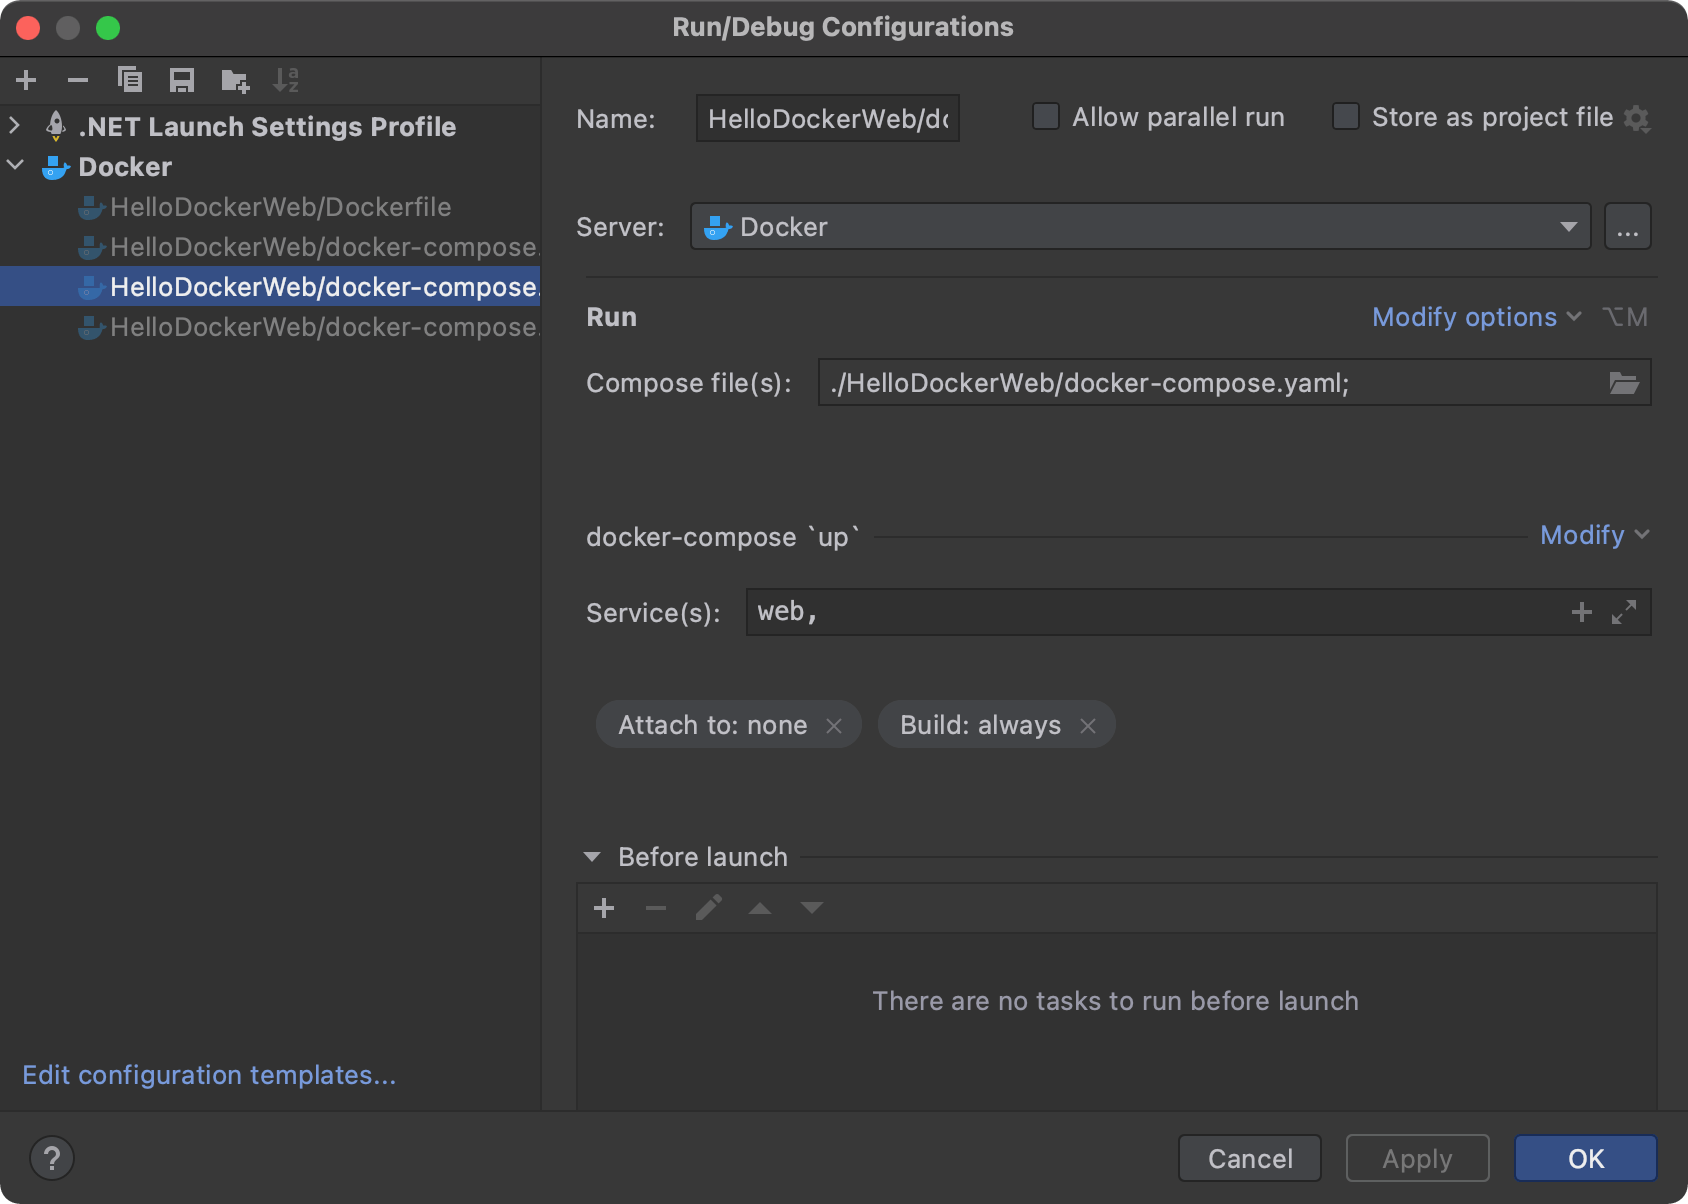1688x1204 pixels.
Task: Collapse the Before launch section
Action: (x=592, y=857)
